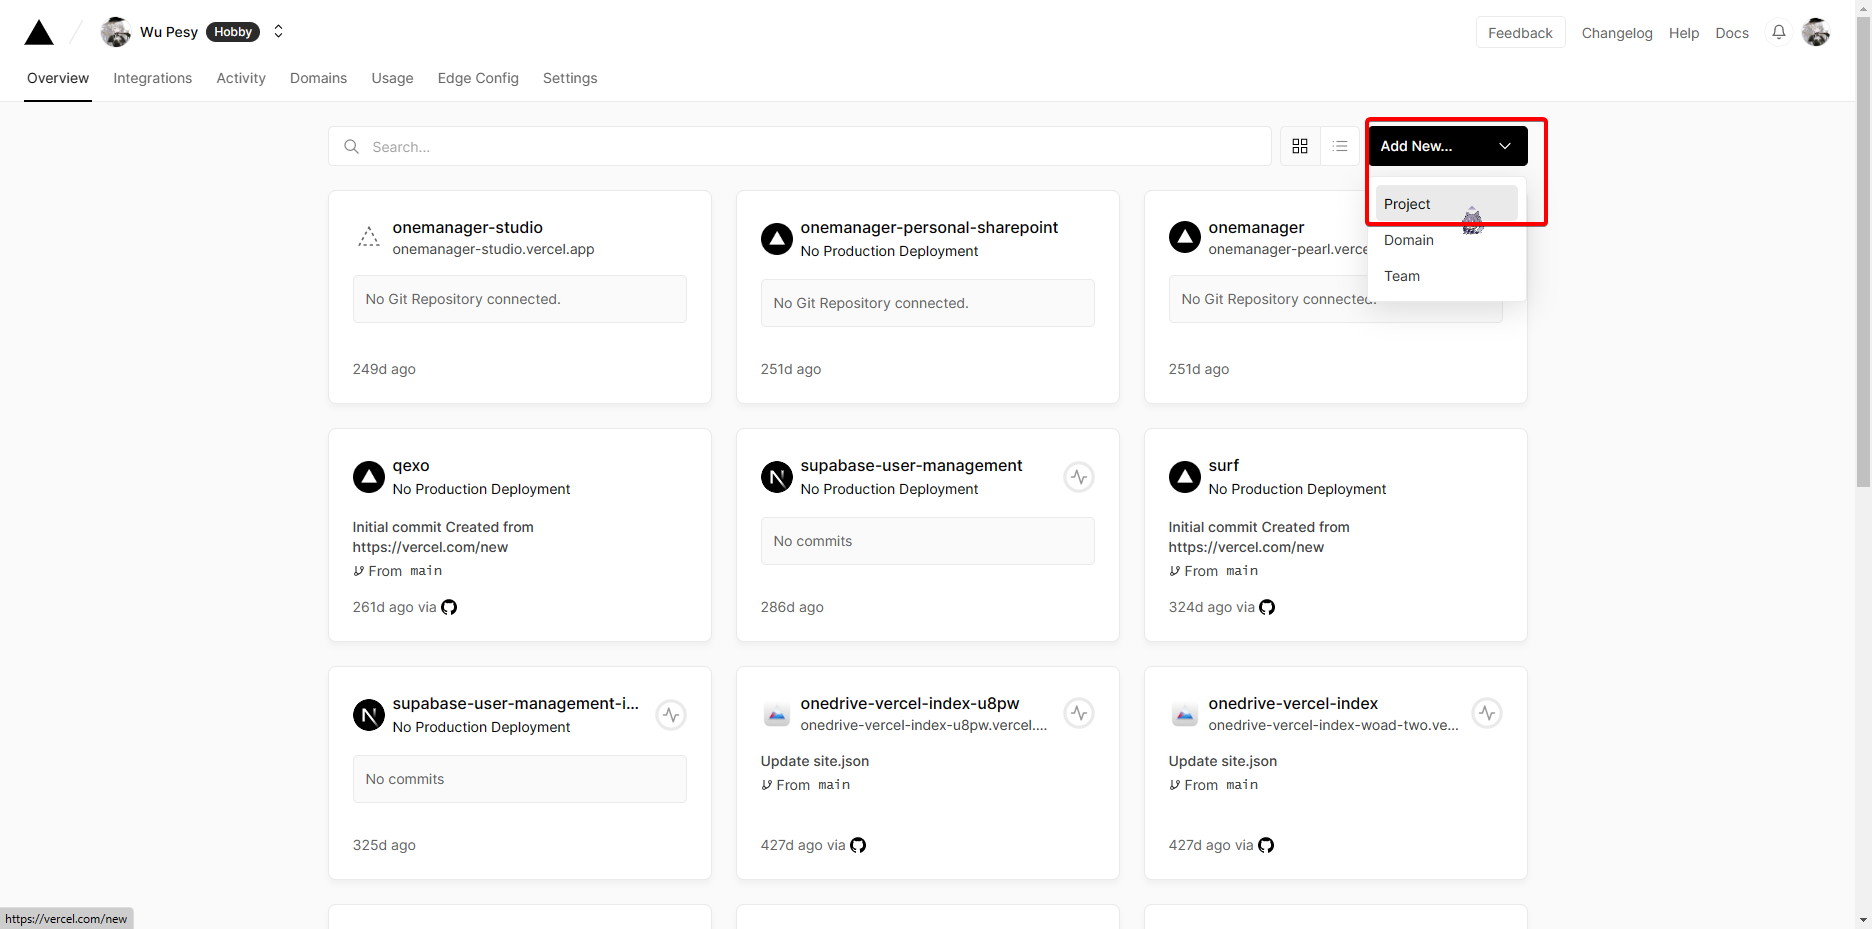Click the Vercel triangle logo
Viewport: 1872px width, 929px height.
[39, 33]
